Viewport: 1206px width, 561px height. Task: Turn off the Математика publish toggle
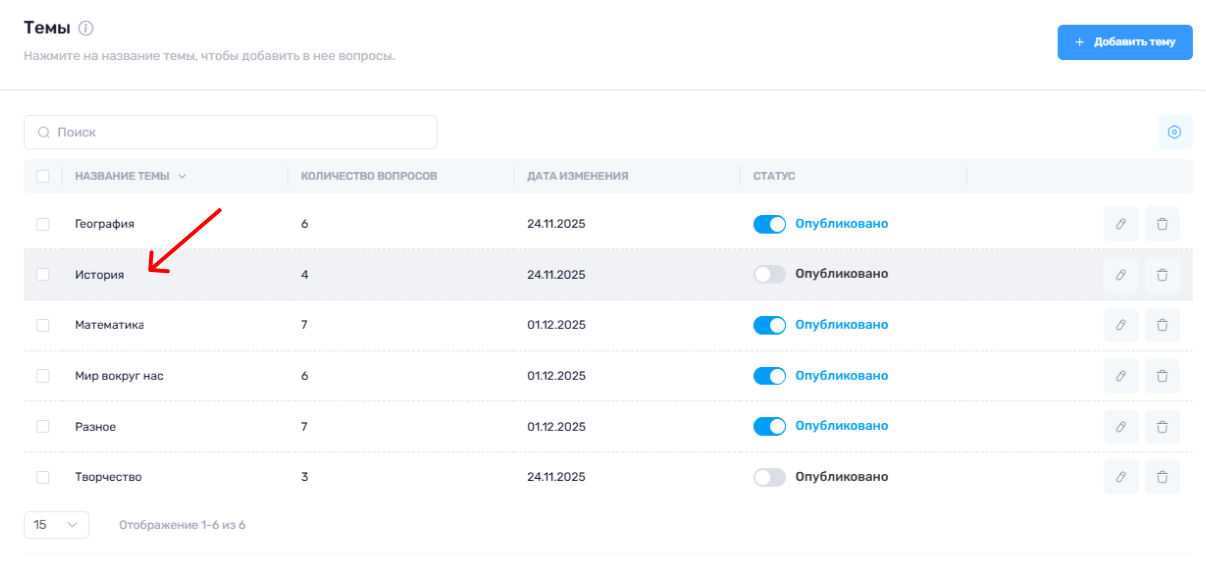point(770,325)
